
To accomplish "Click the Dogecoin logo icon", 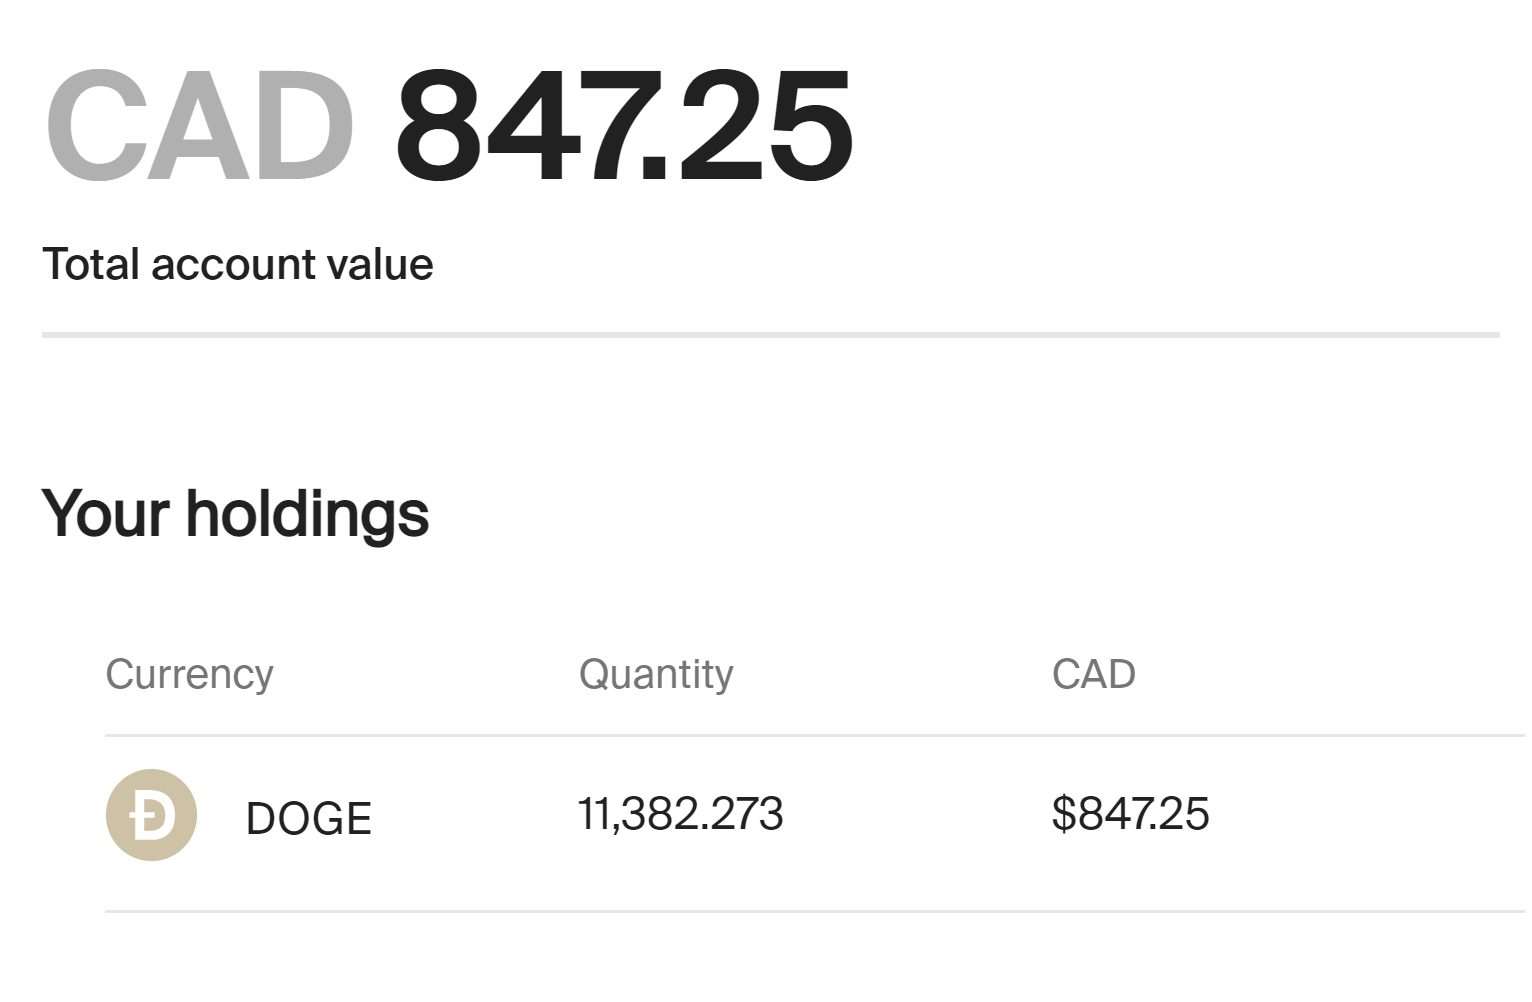I will 151,815.
